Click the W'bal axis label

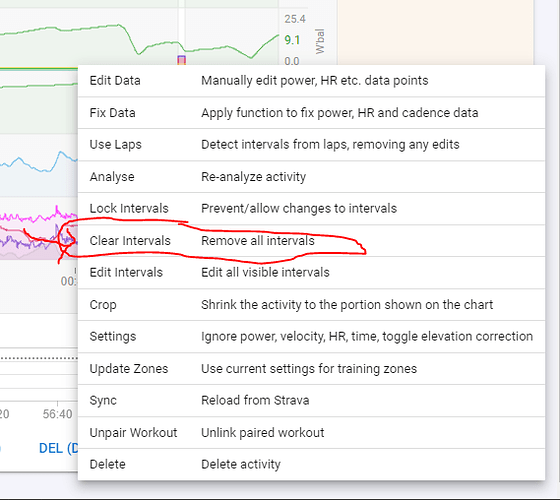tap(320, 41)
